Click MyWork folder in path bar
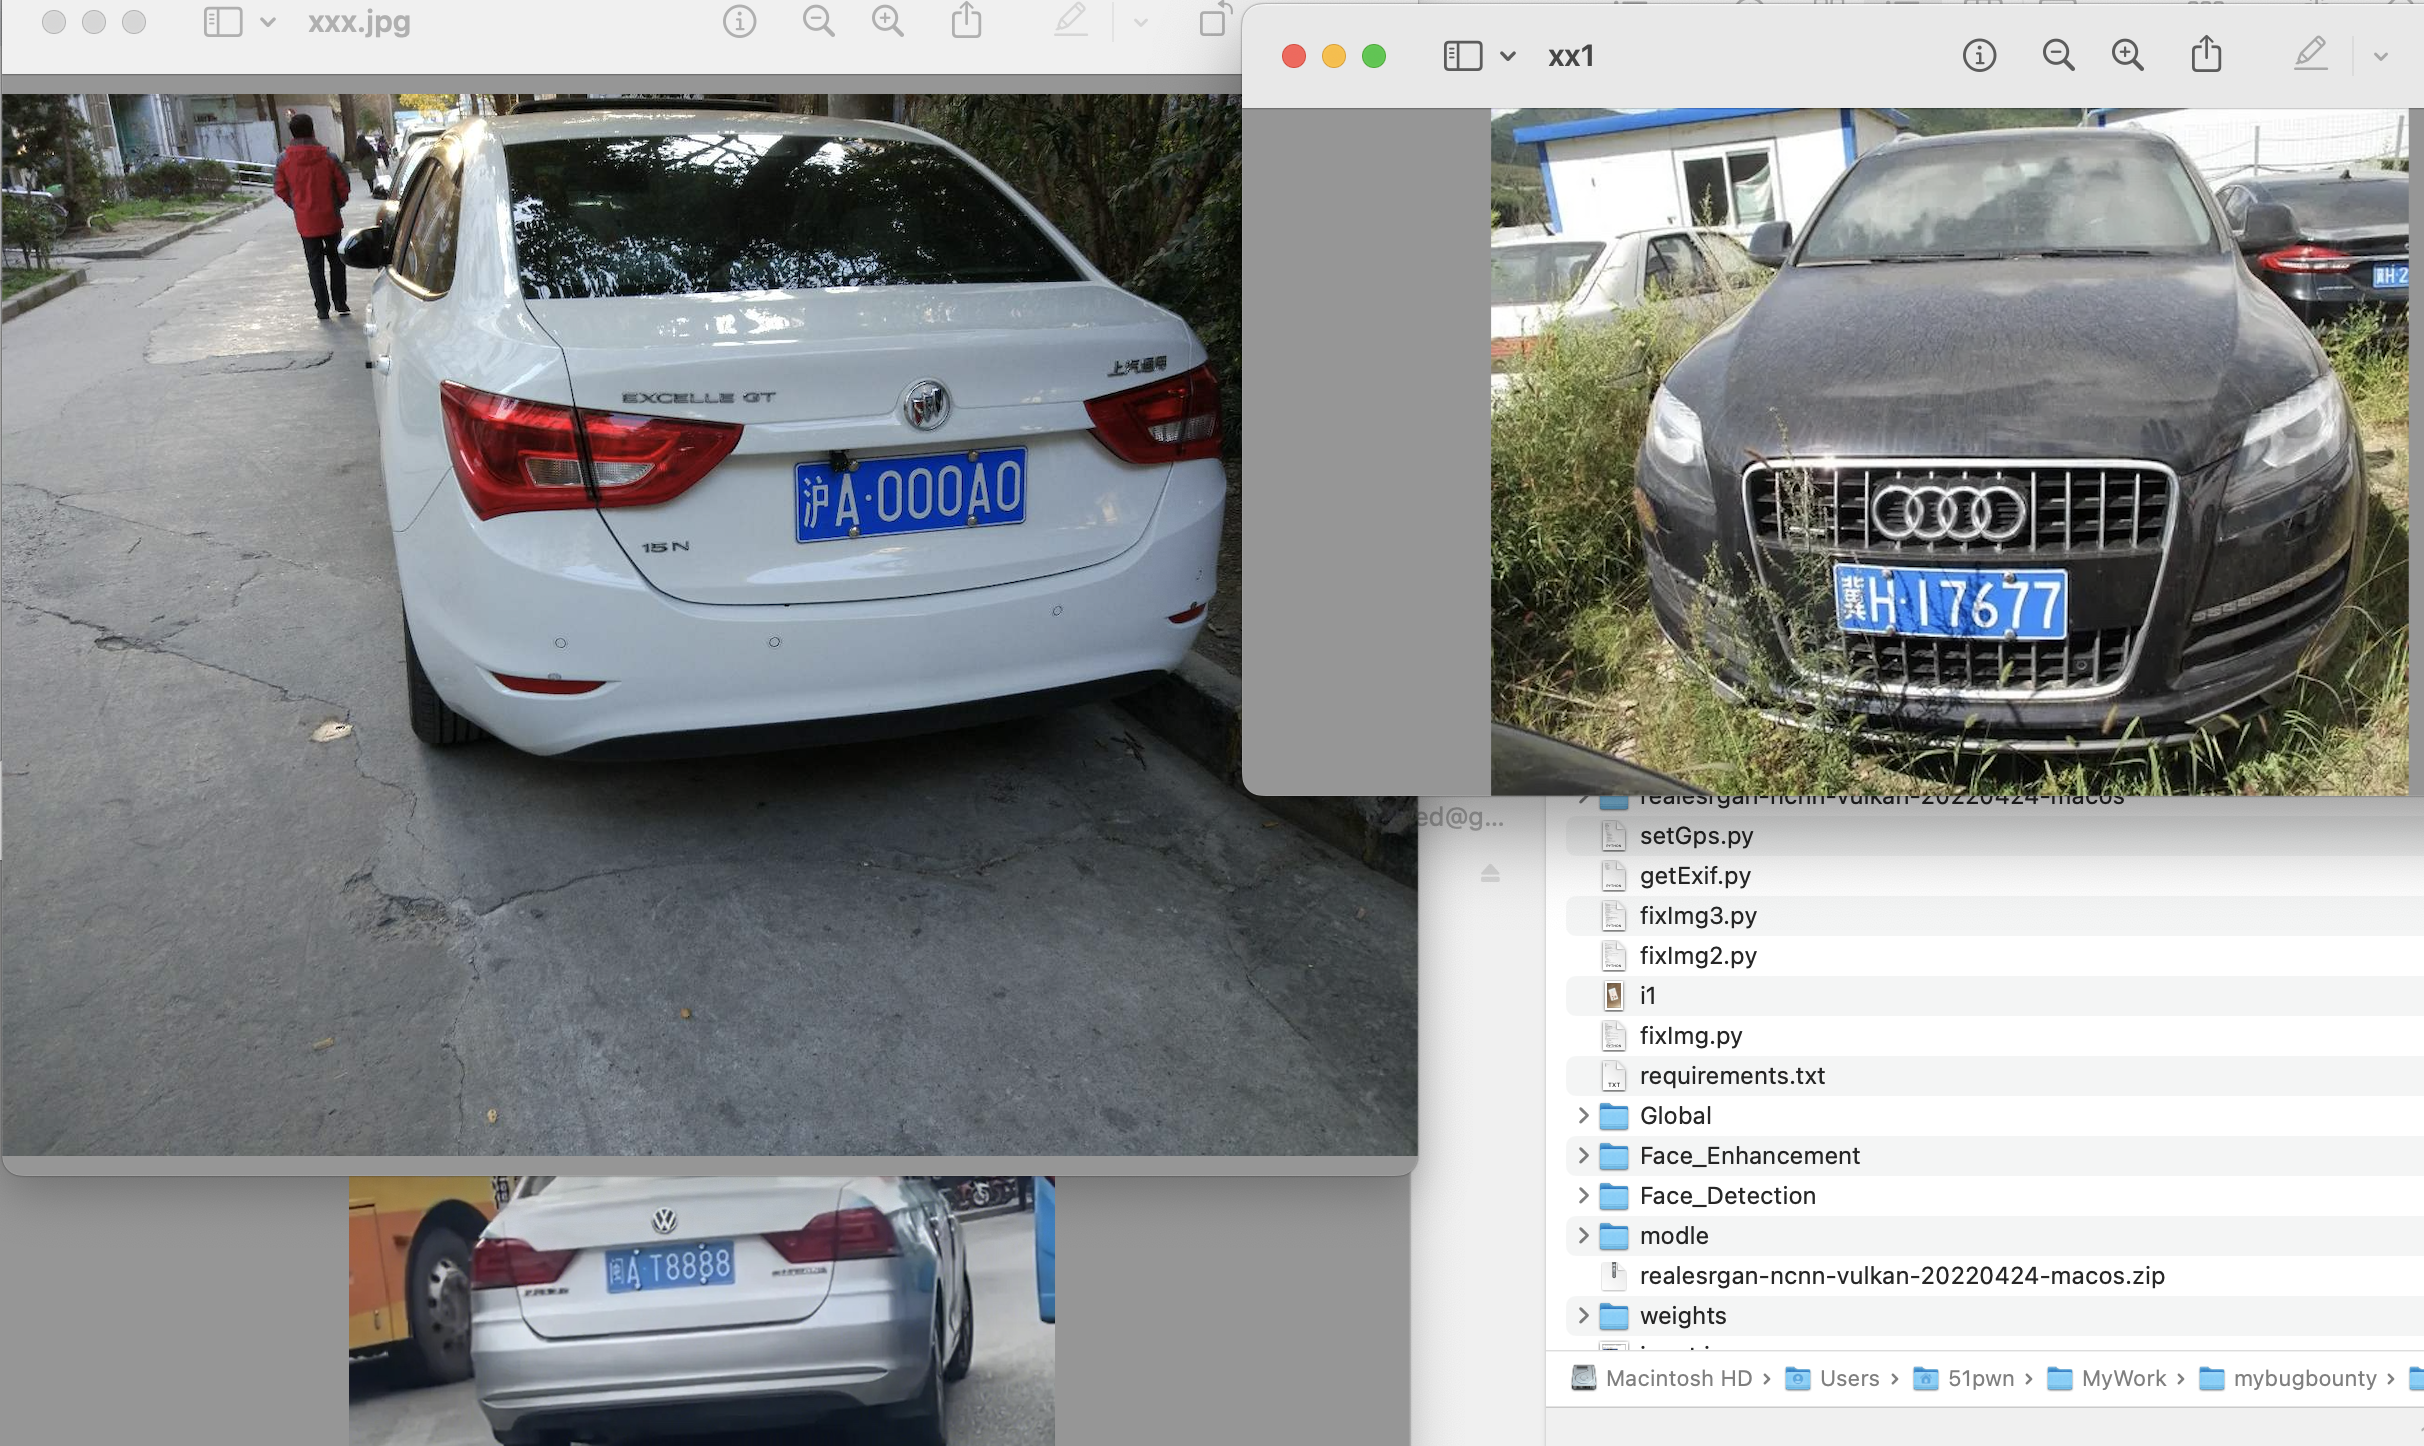The image size is (2424, 1446). click(x=2122, y=1378)
